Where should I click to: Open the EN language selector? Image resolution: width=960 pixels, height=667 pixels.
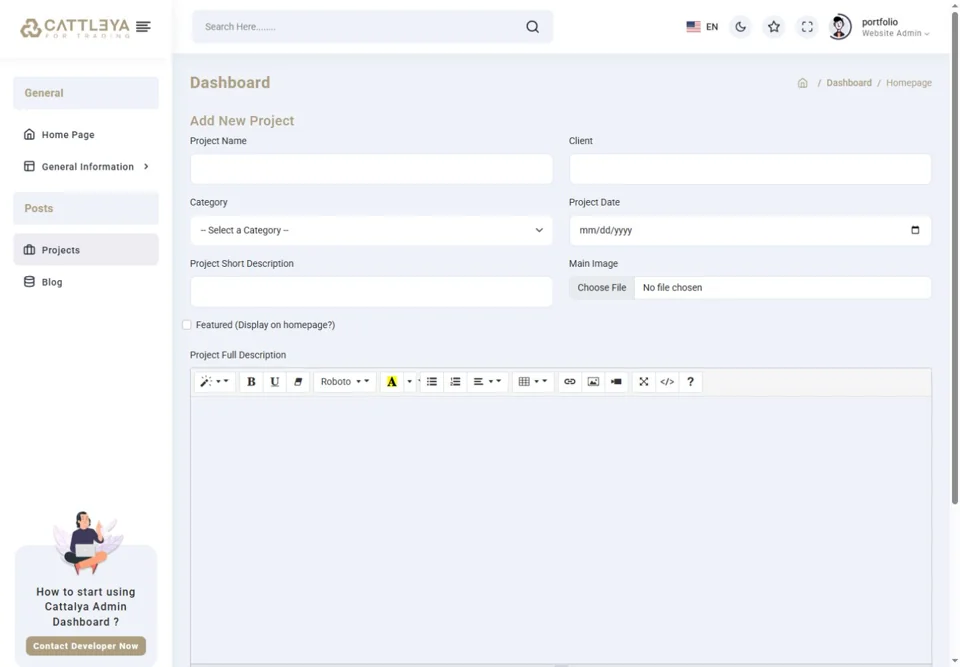(x=702, y=26)
